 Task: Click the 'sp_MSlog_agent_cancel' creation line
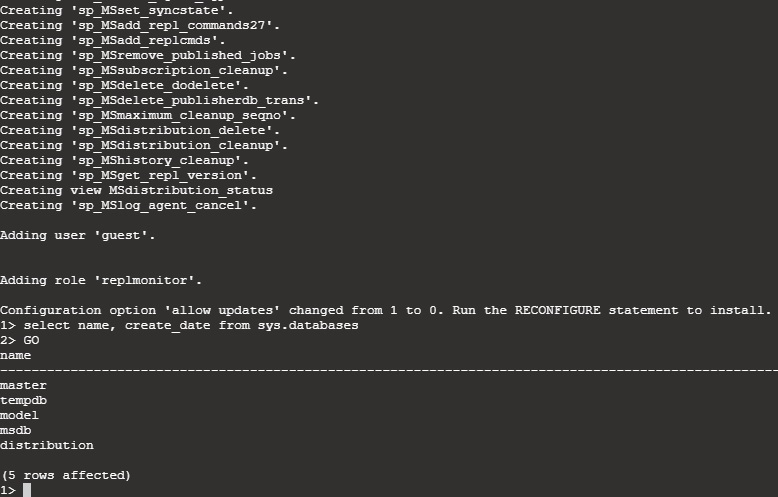coord(129,205)
